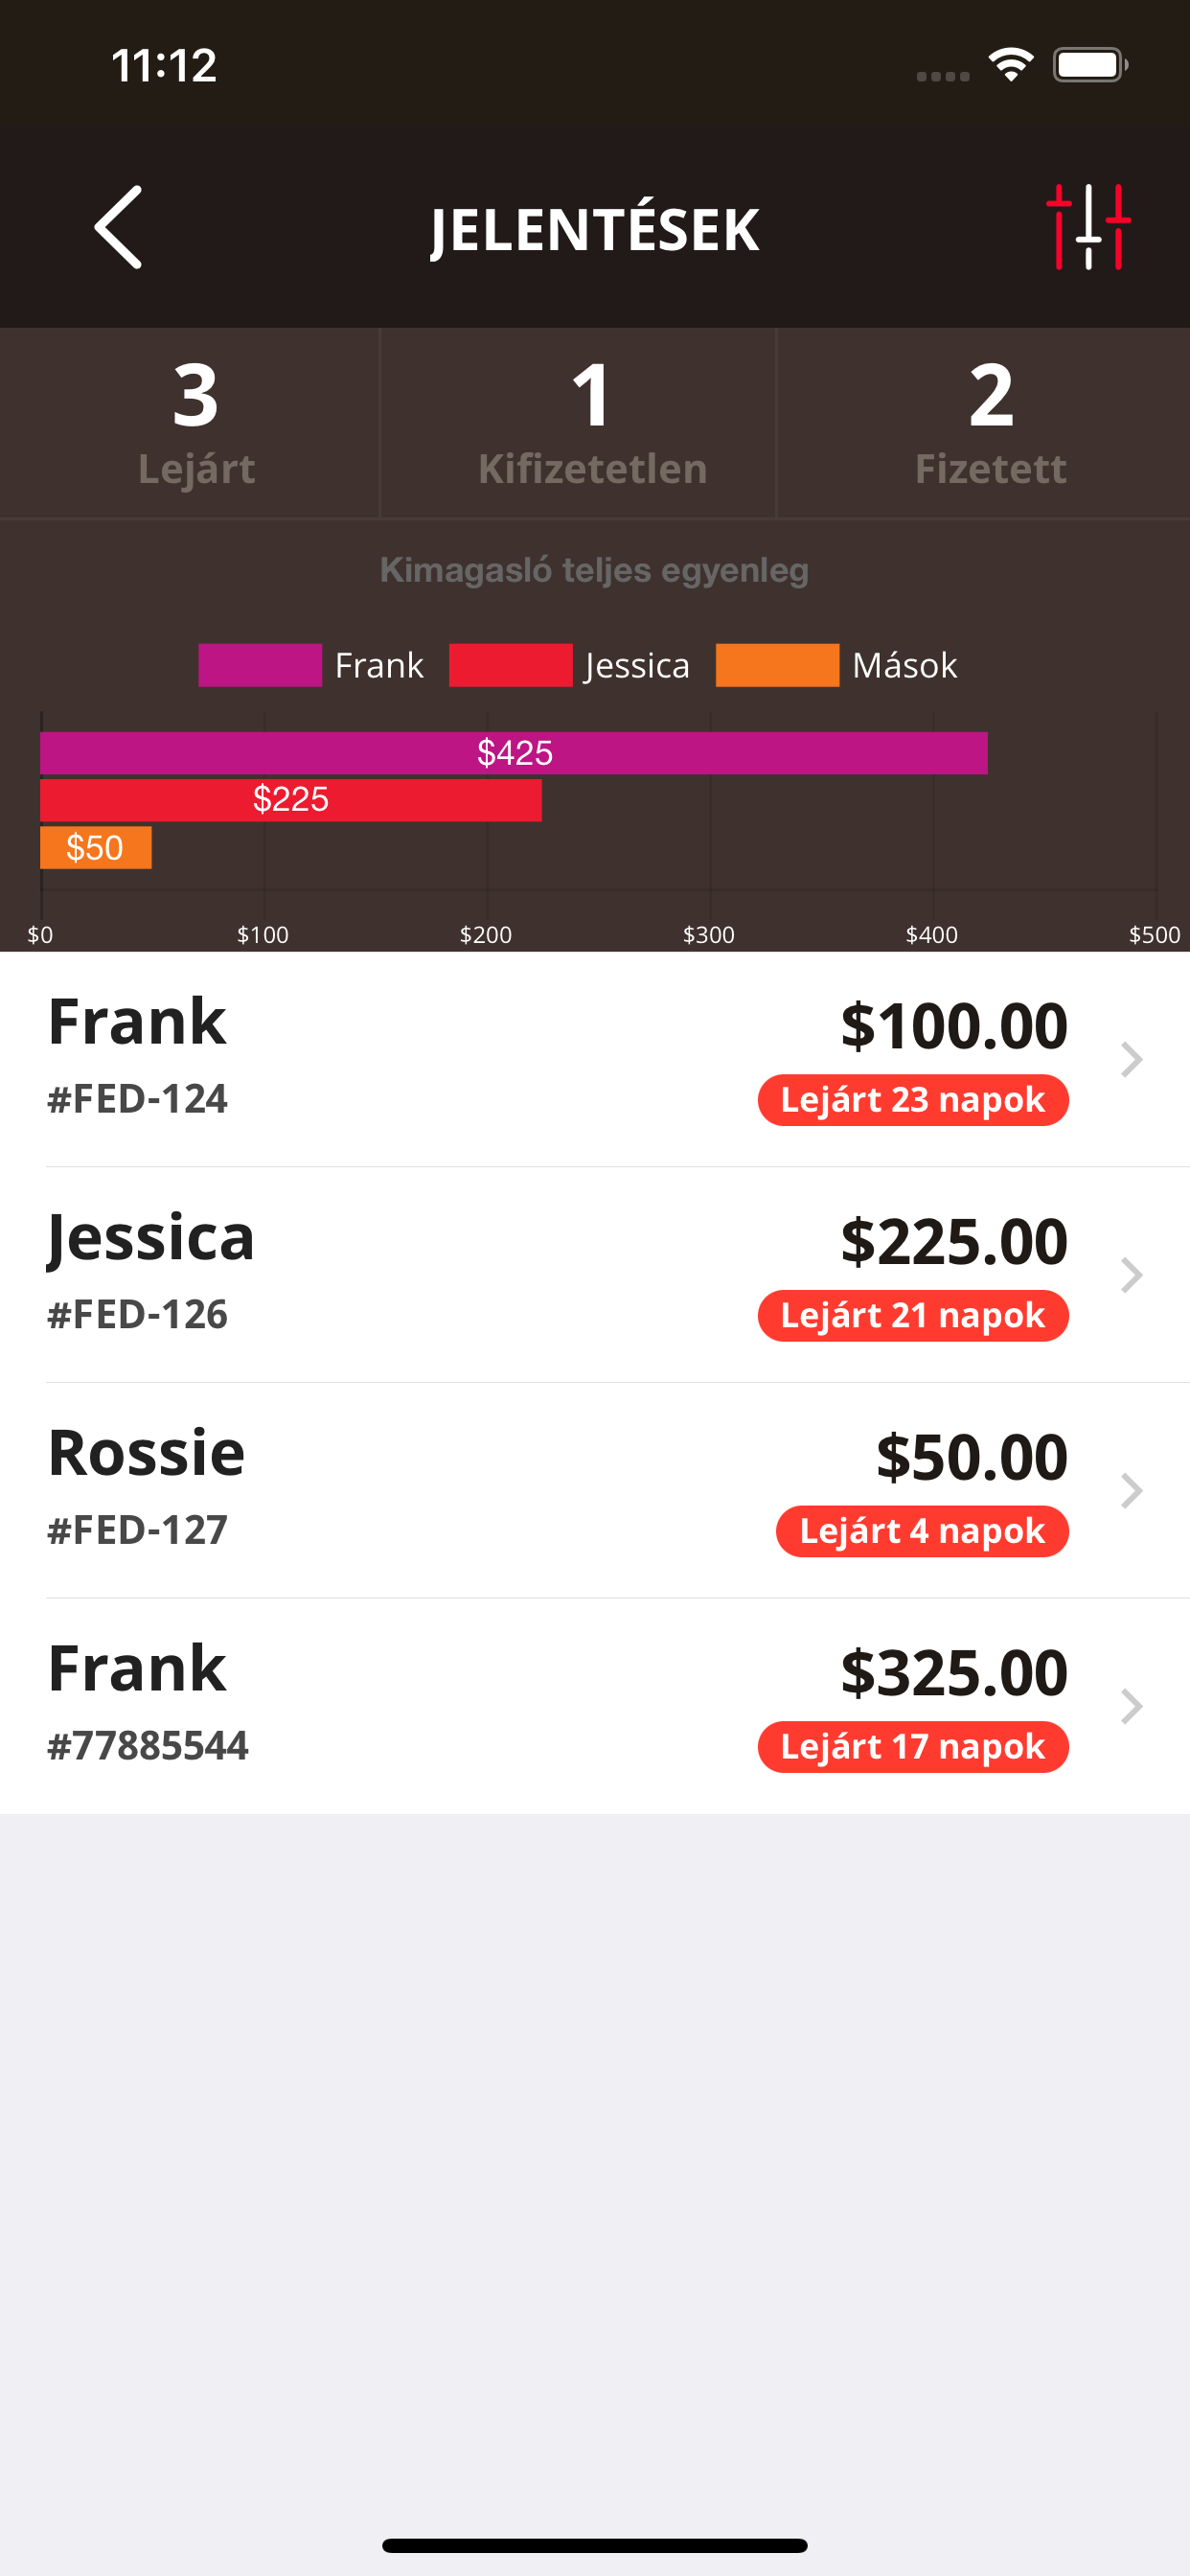Toggle Jessica red legend swatch
Viewport: 1190px width, 2576px height.
click(511, 666)
